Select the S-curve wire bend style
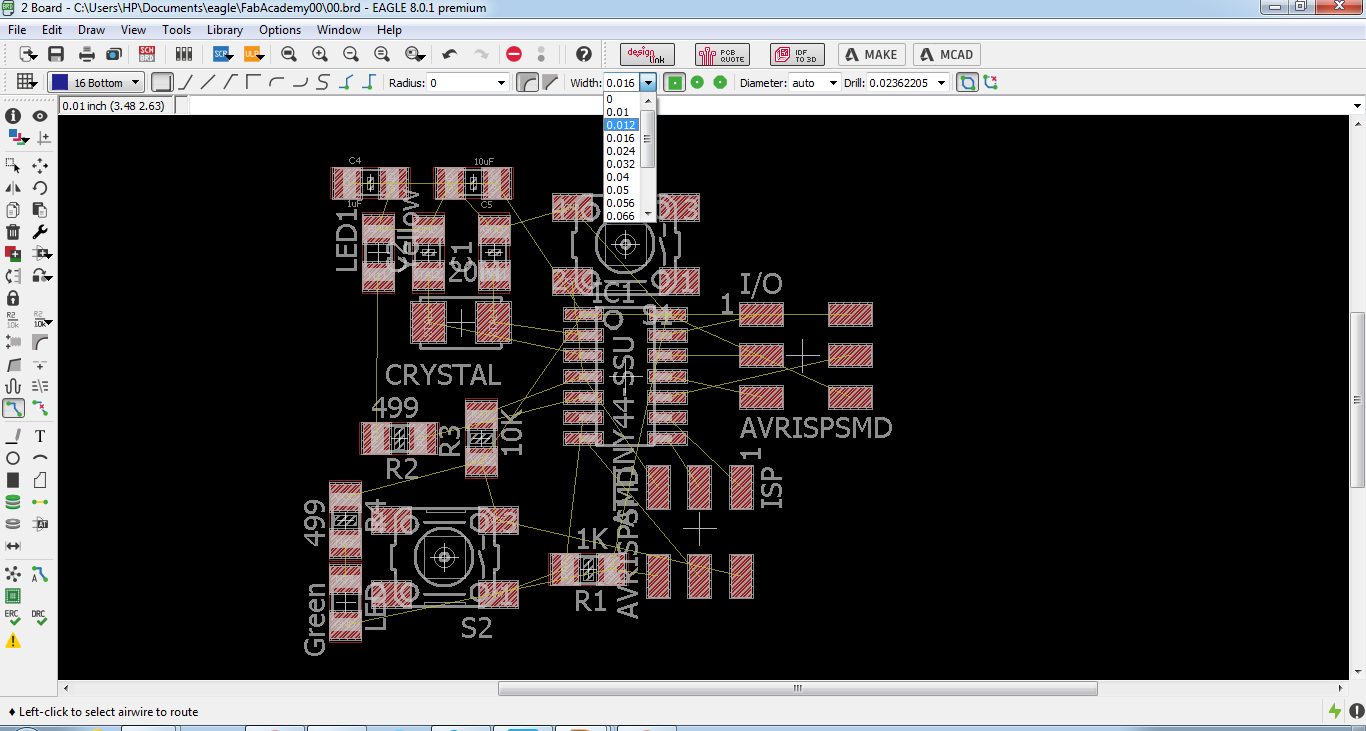Viewport: 1366px width, 731px height. tap(322, 82)
